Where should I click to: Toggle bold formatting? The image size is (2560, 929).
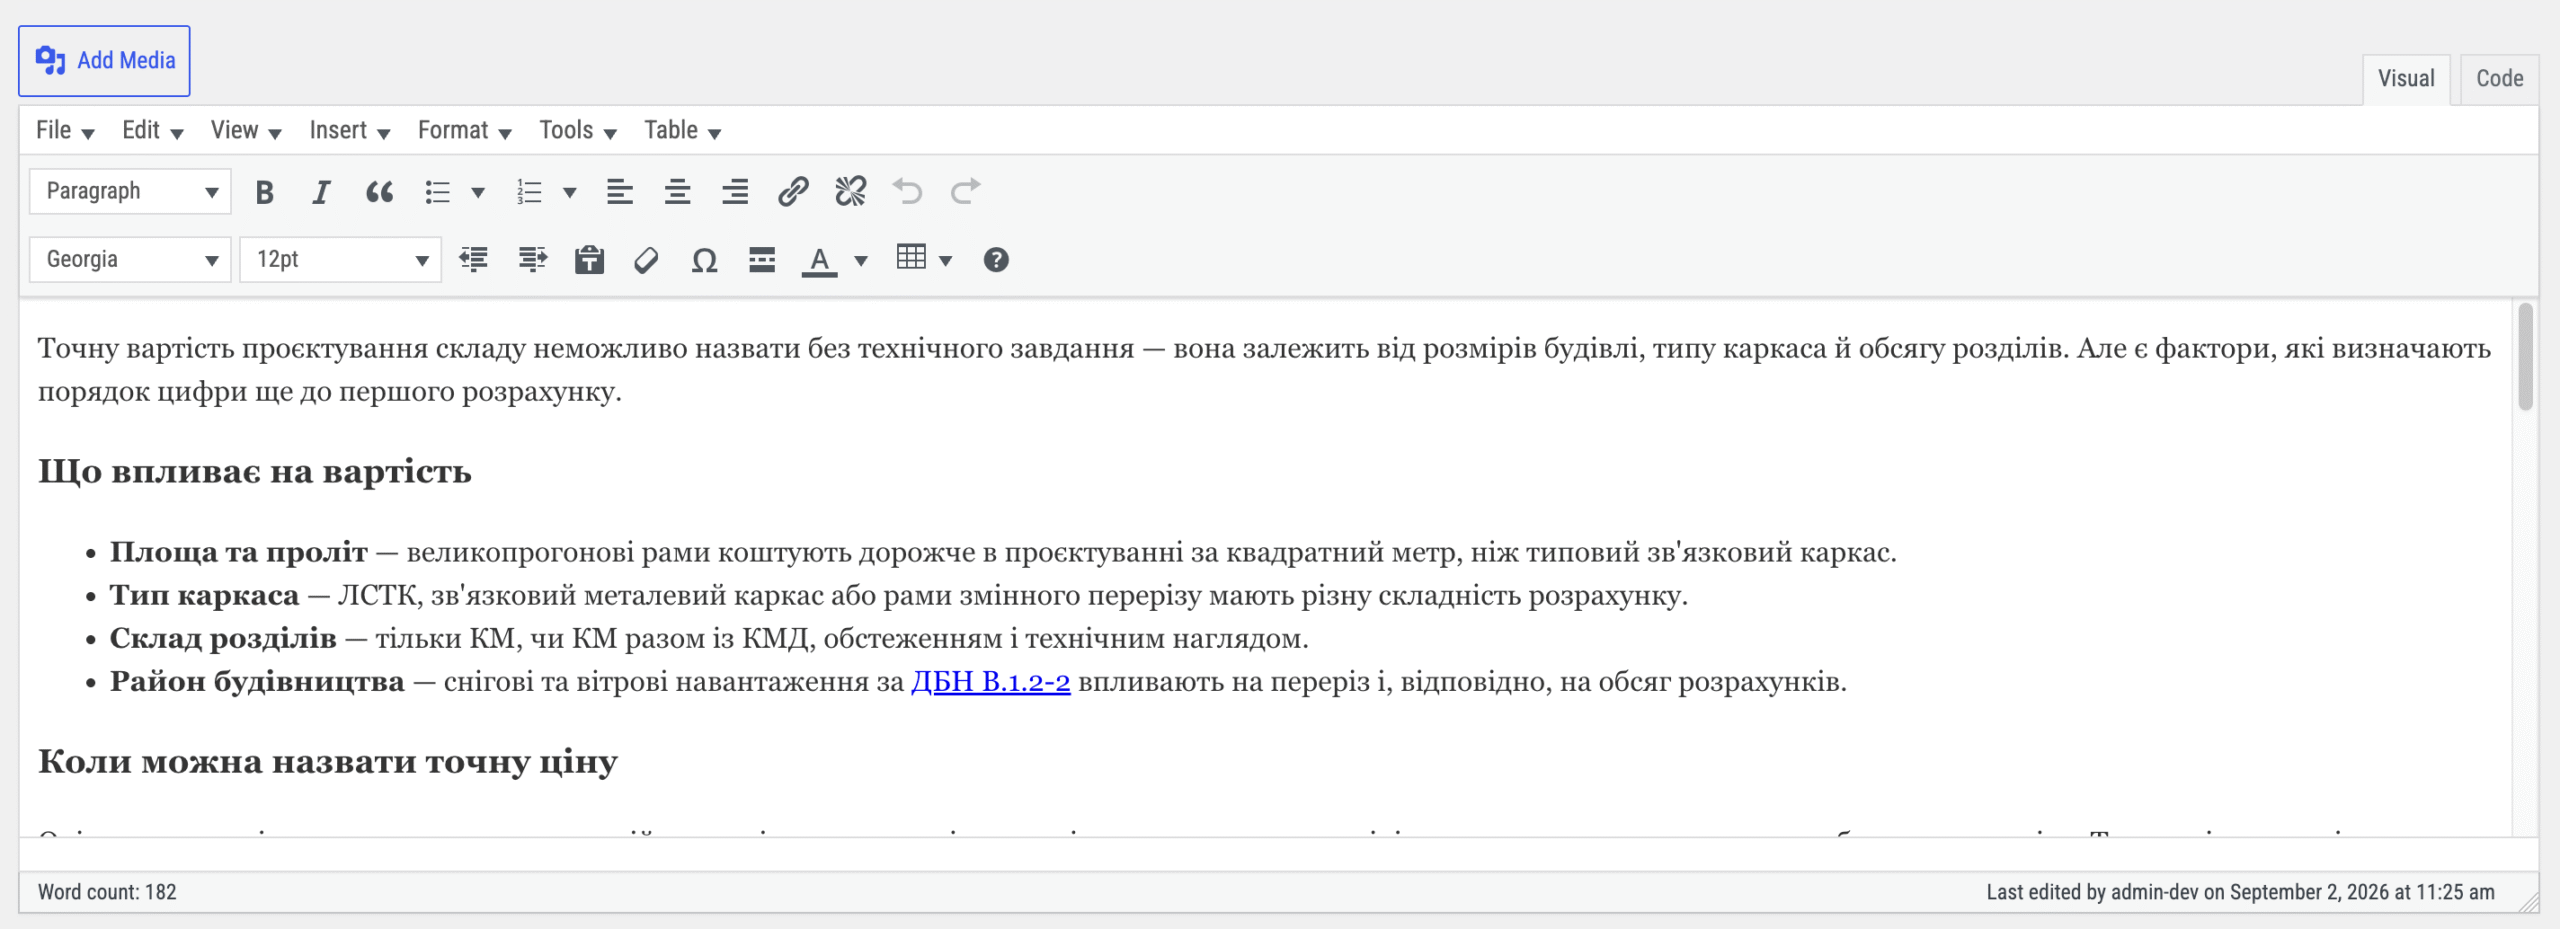pyautogui.click(x=264, y=192)
